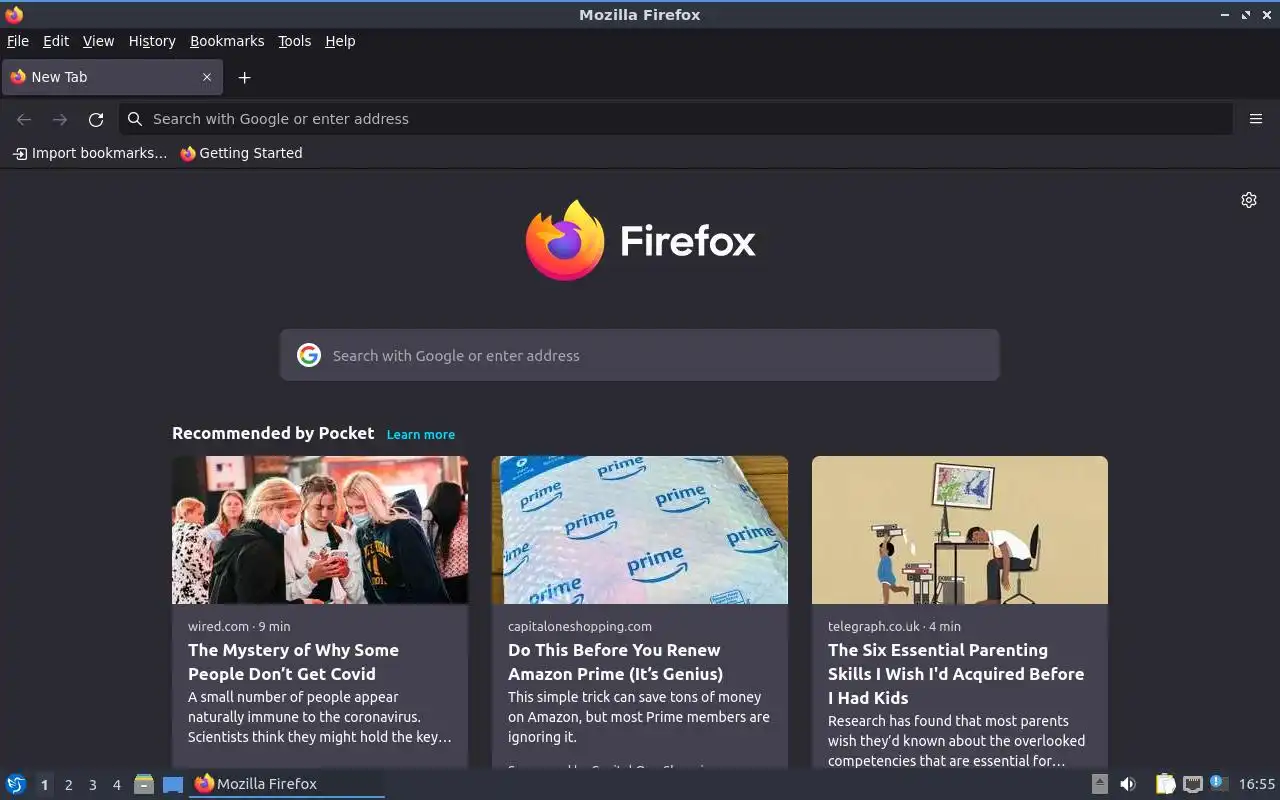Click the magnifier icon in address bar
The width and height of the screenshot is (1280, 800).
[135, 119]
